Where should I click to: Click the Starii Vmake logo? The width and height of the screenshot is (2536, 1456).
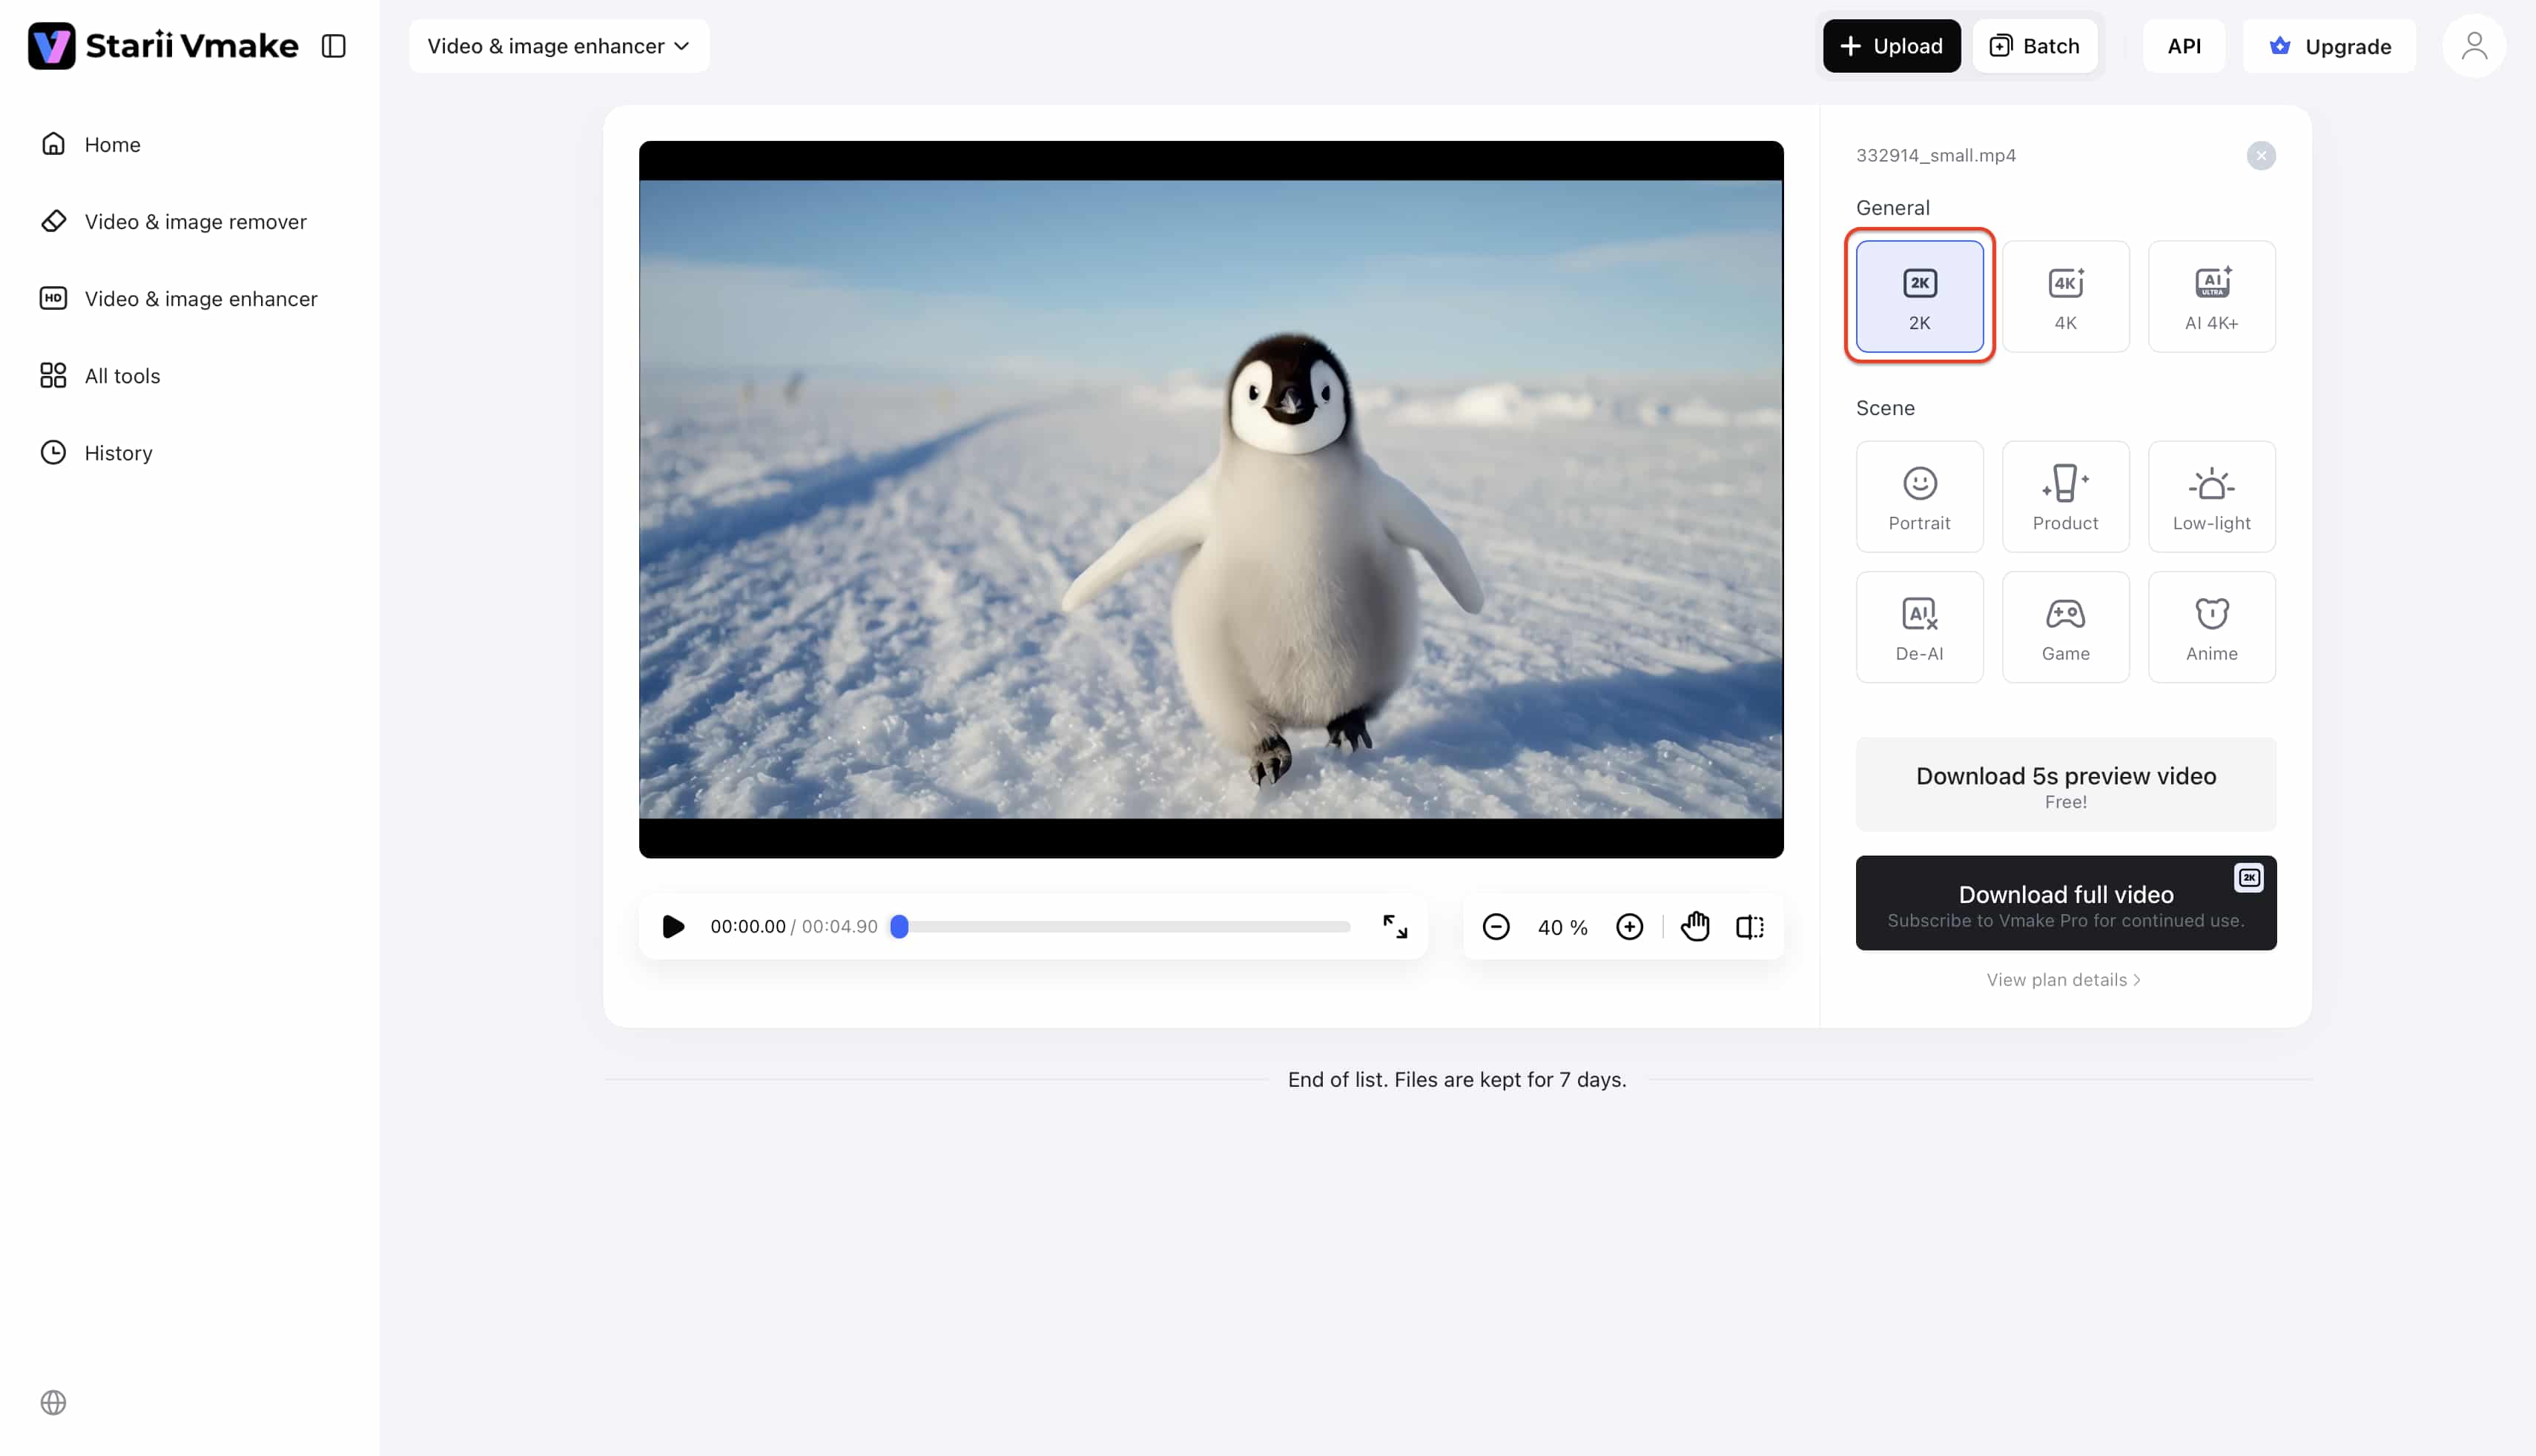tap(163, 46)
